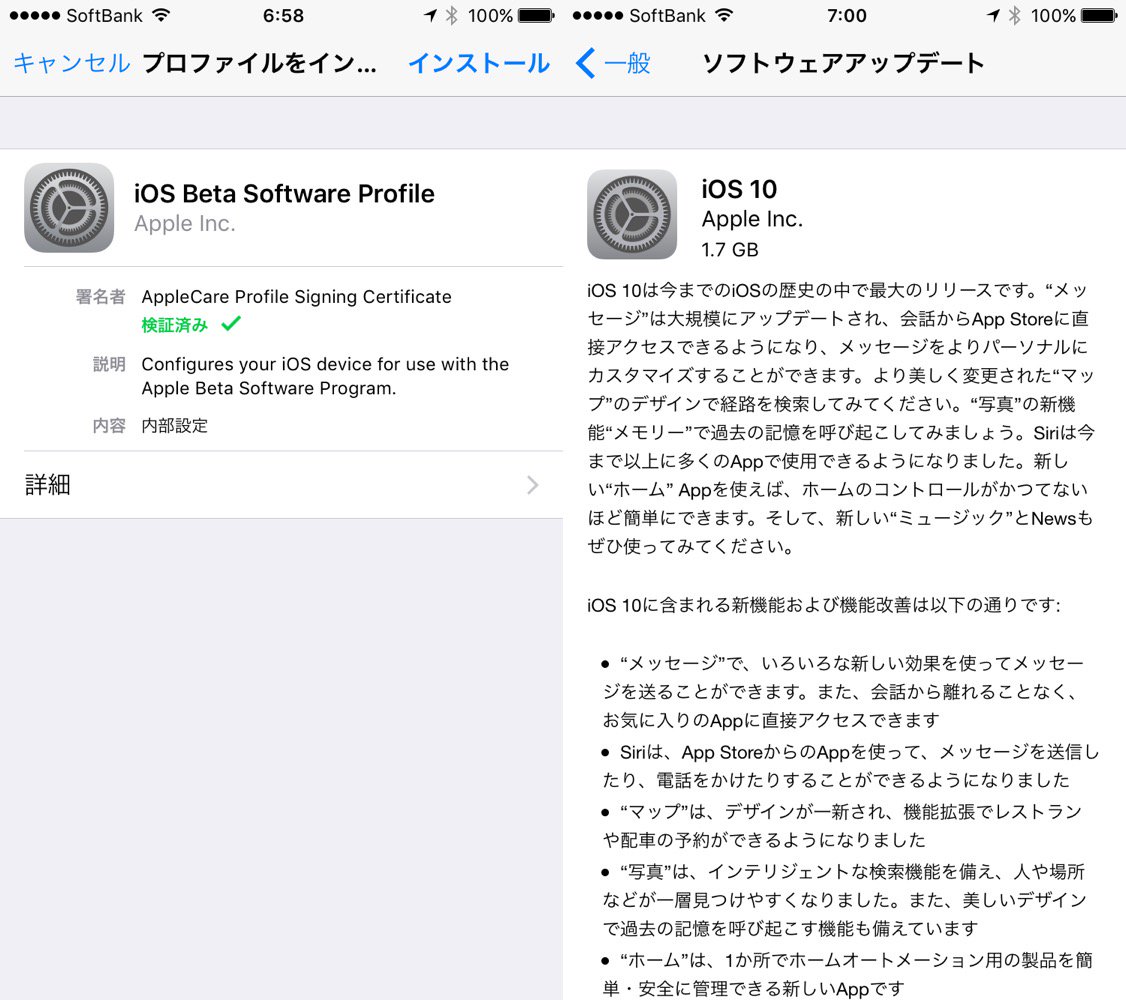Tap SoftBank carrier name on left screen
The width and height of the screenshot is (1126, 1000).
pos(104,16)
